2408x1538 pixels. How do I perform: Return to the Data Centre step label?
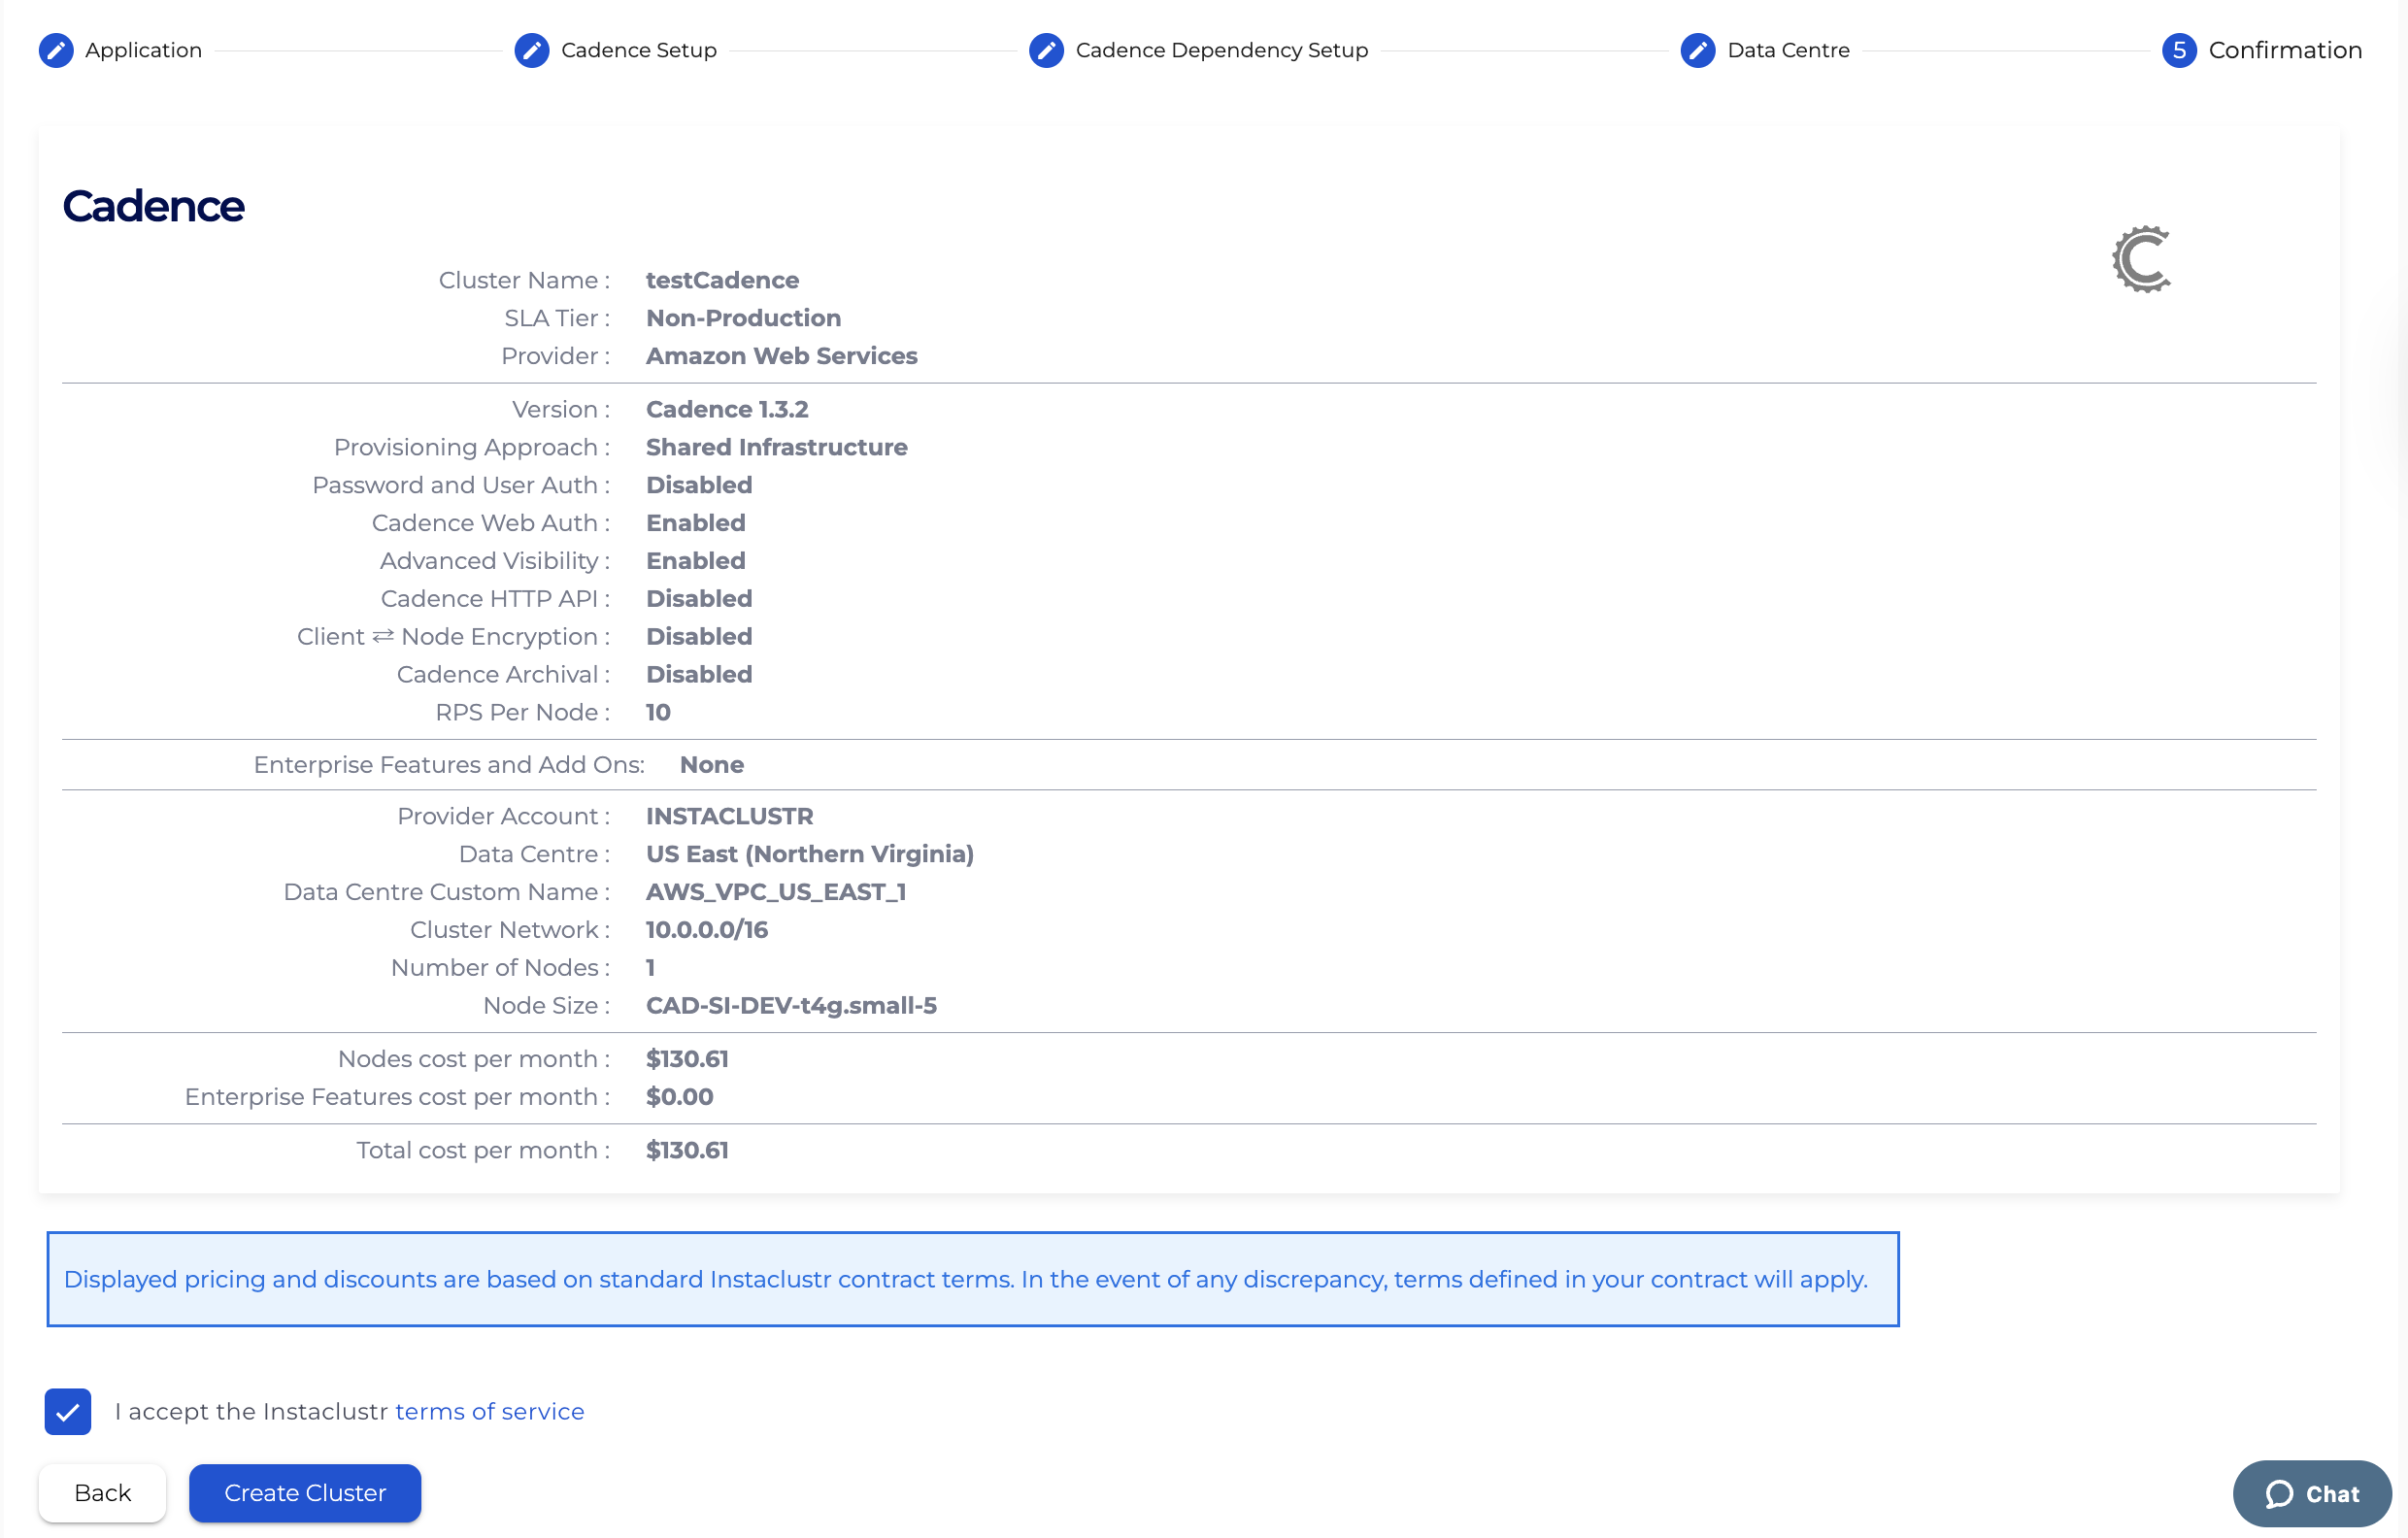(1788, 50)
